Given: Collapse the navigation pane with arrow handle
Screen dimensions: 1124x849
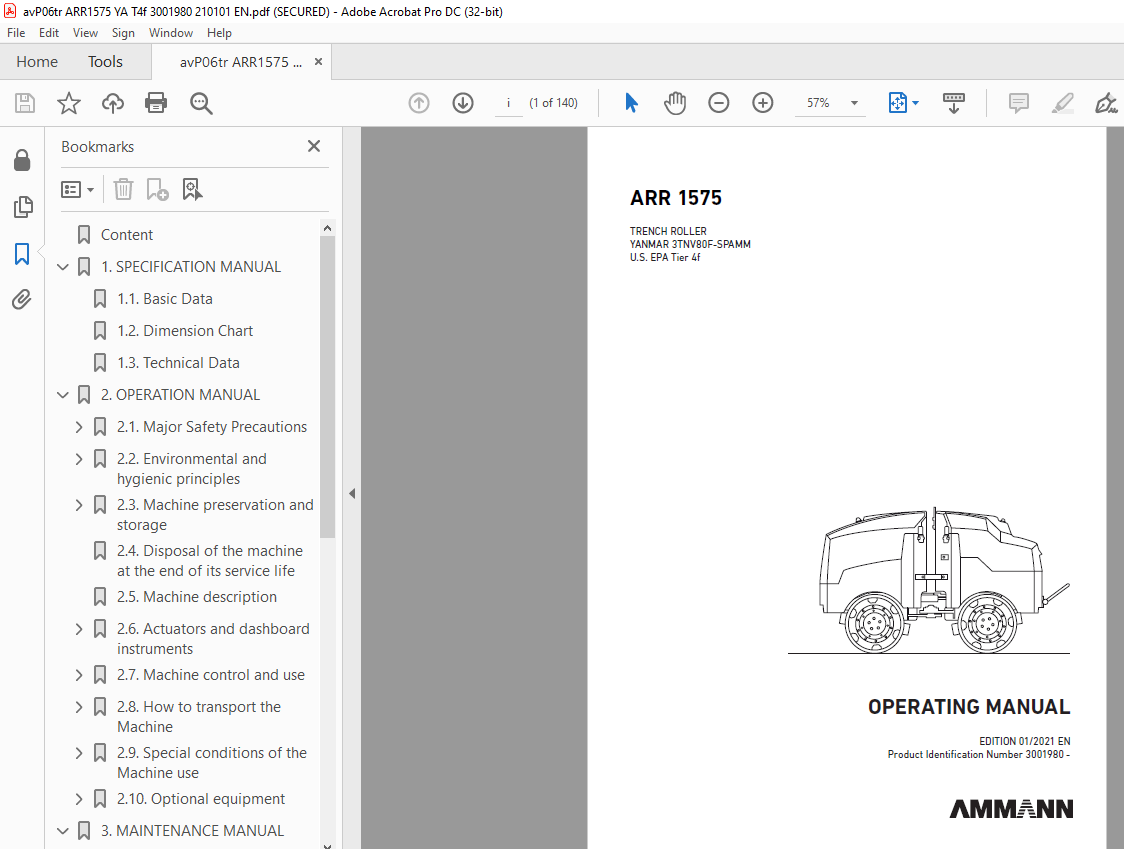Looking at the screenshot, I should pyautogui.click(x=352, y=493).
